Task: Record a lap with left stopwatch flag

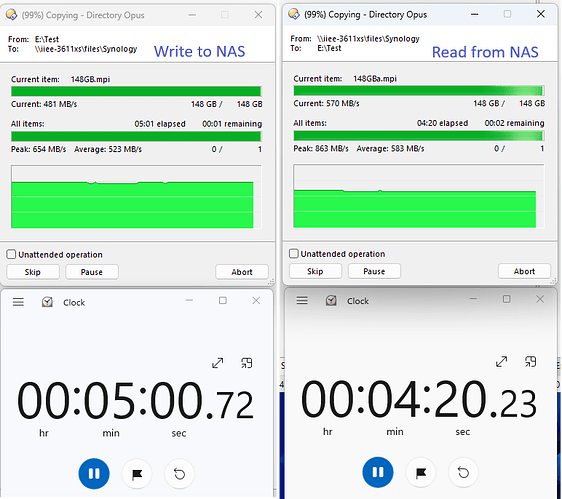Action: click(x=137, y=474)
